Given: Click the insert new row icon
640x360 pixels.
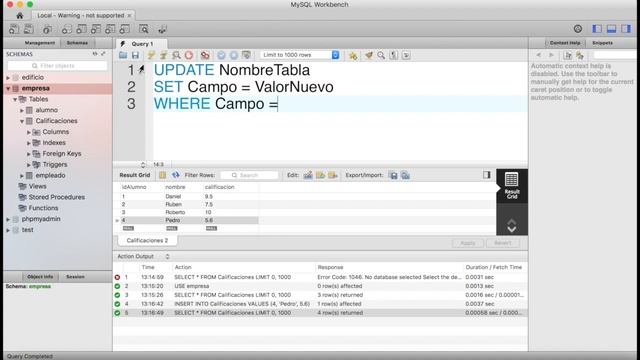Looking at the screenshot, I should click(320, 175).
